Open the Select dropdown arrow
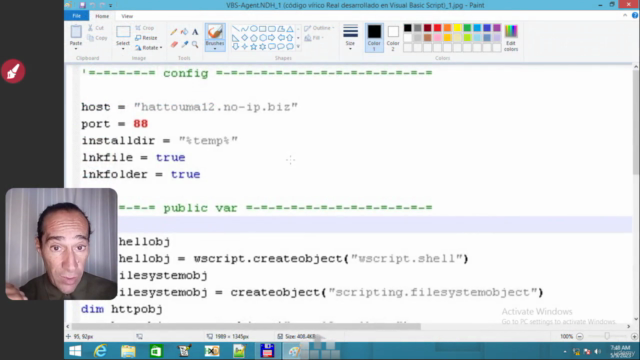 coord(123,49)
